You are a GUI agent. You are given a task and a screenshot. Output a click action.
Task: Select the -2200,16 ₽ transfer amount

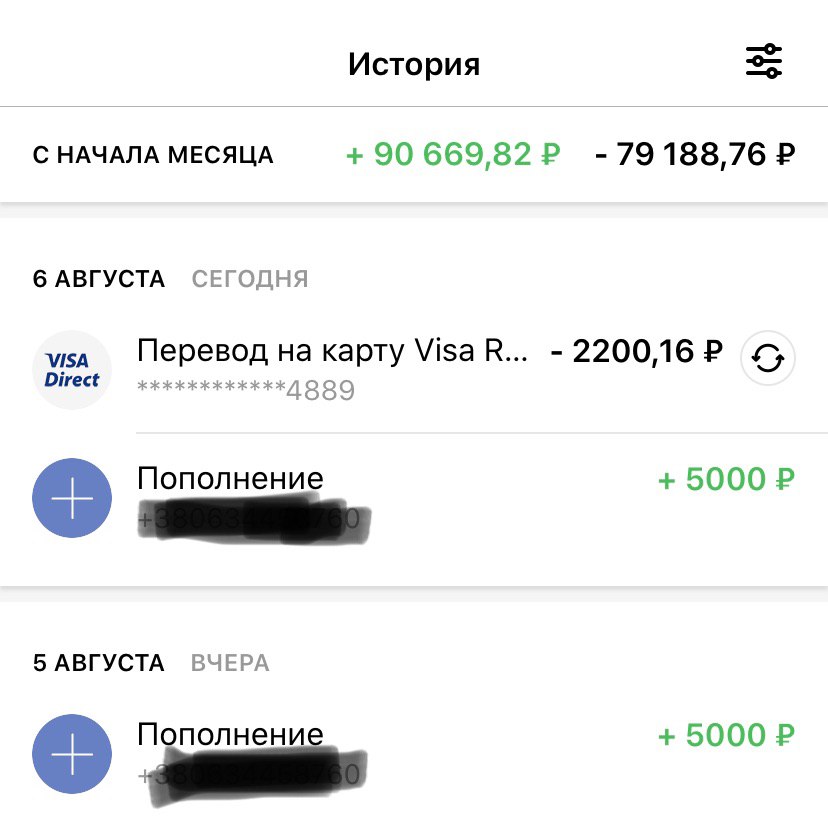coord(636,352)
